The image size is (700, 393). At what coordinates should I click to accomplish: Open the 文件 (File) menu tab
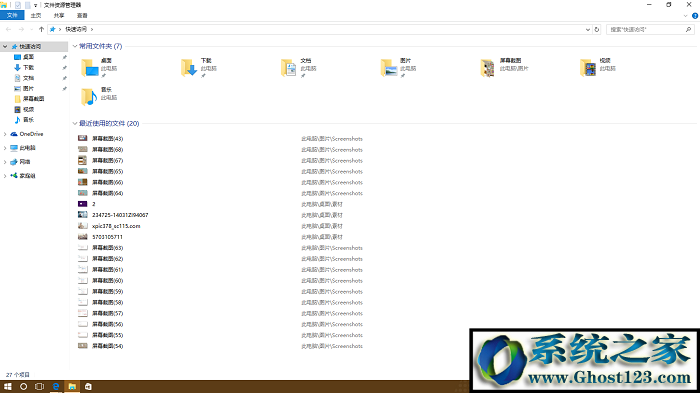point(12,16)
